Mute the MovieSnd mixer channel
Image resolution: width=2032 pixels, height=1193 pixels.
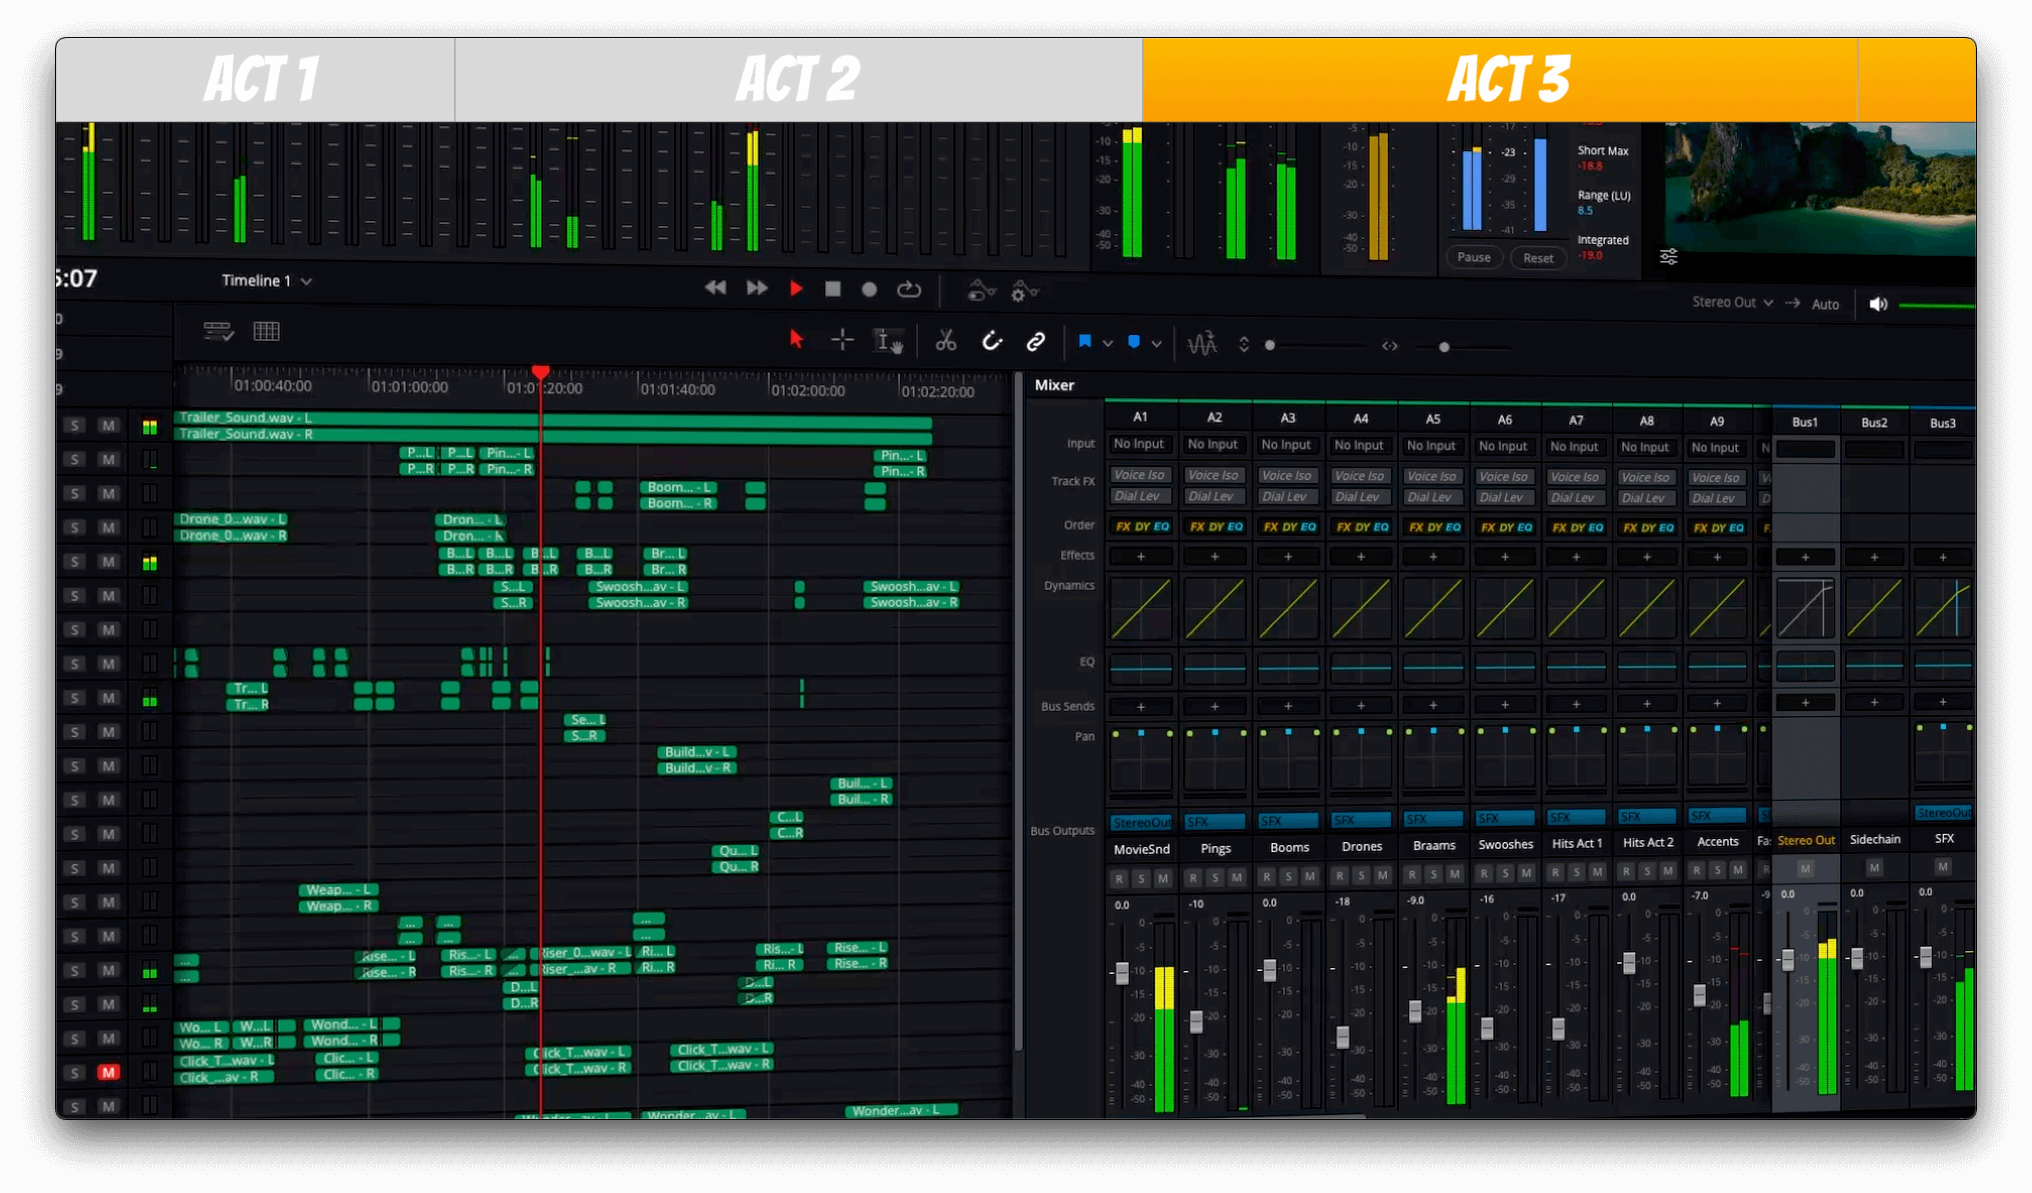point(1163,878)
